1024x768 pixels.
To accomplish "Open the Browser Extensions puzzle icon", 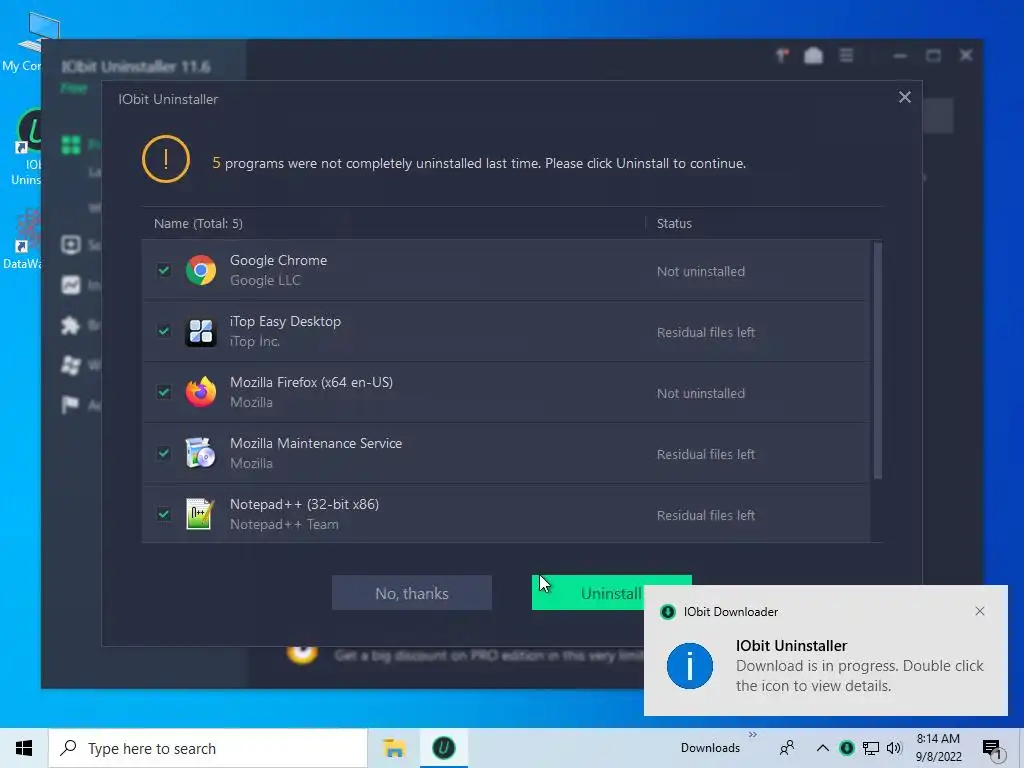I will pos(71,325).
